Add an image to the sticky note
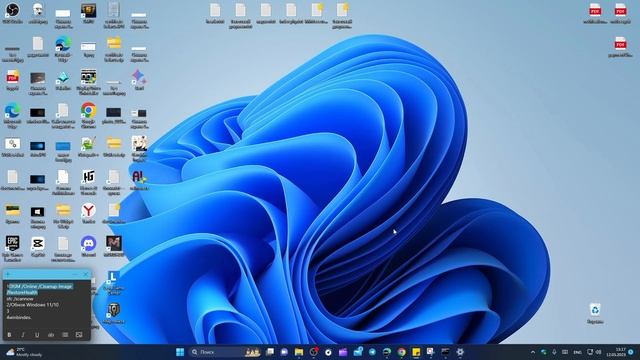Screen dimensions: 640x360 click(79, 335)
